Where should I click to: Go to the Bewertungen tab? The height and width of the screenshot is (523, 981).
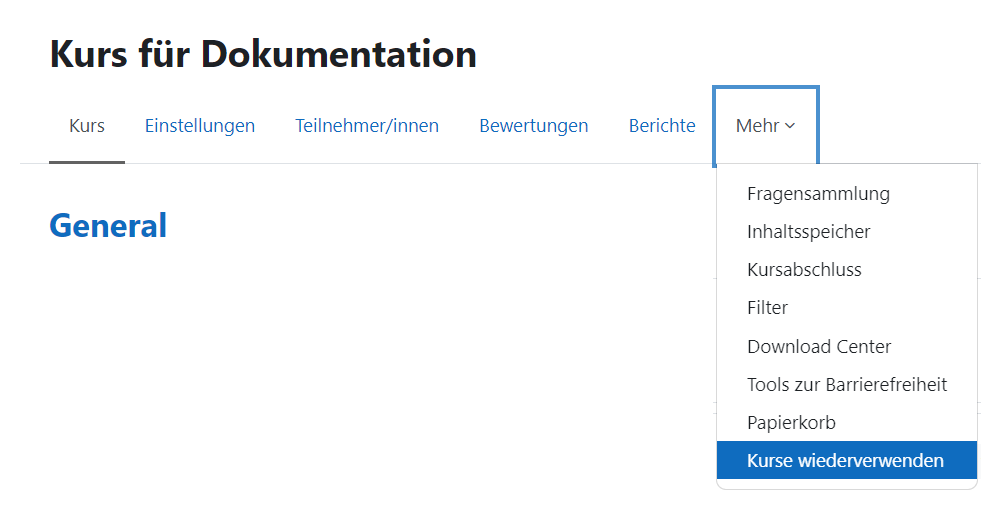click(x=534, y=126)
